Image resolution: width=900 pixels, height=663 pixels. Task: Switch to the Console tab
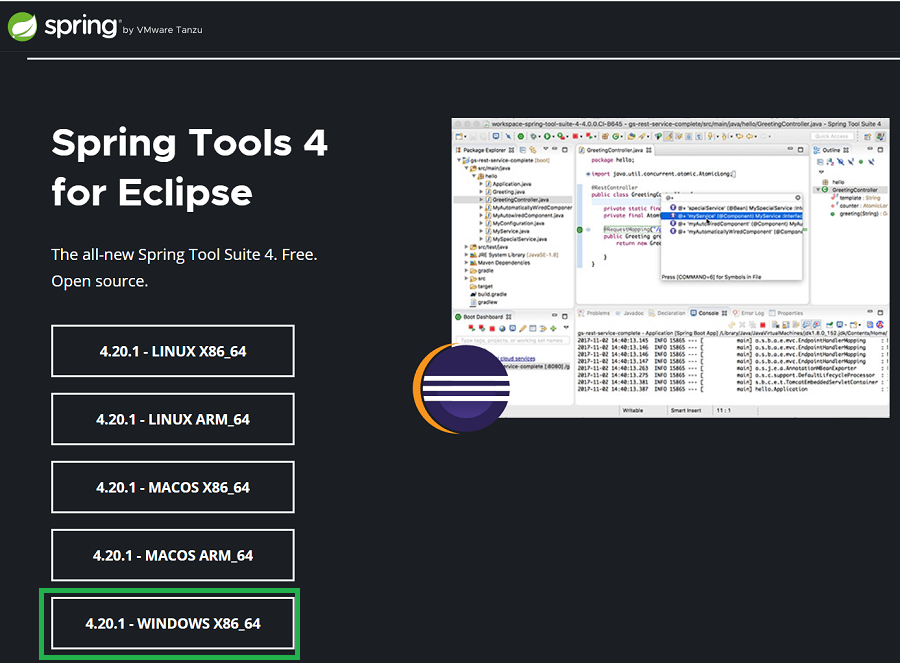706,313
